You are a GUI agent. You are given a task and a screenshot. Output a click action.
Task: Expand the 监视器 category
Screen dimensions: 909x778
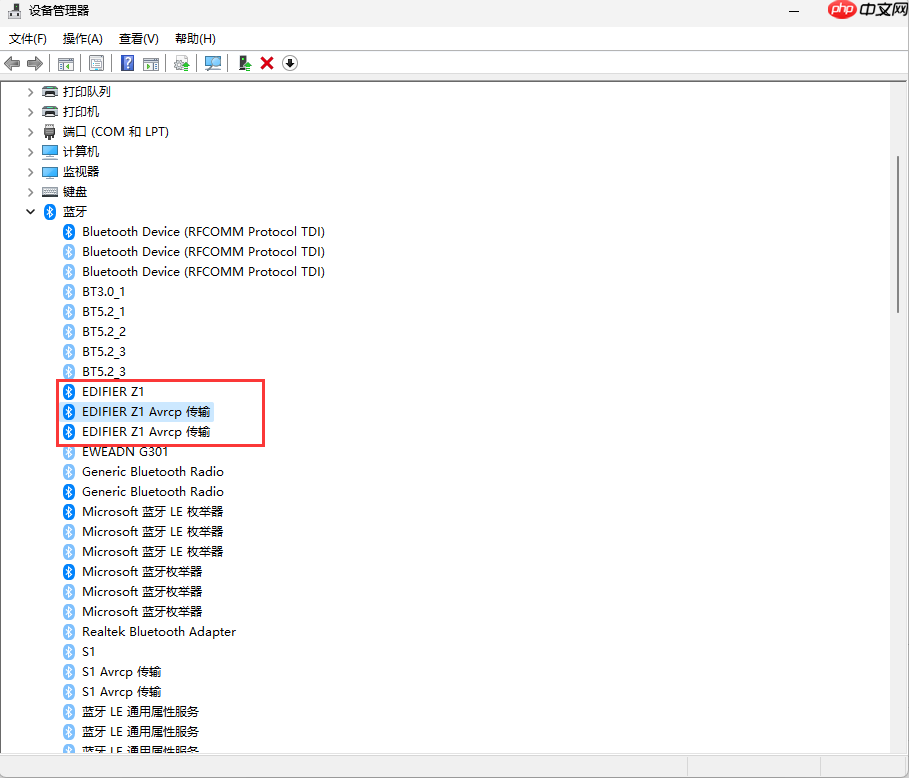click(x=31, y=171)
